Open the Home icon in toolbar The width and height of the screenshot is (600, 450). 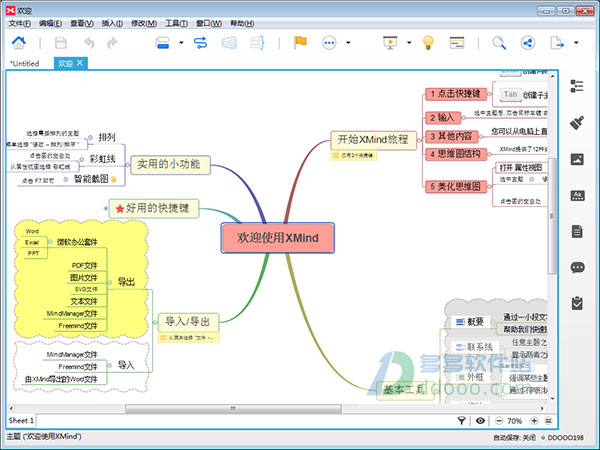tap(18, 42)
